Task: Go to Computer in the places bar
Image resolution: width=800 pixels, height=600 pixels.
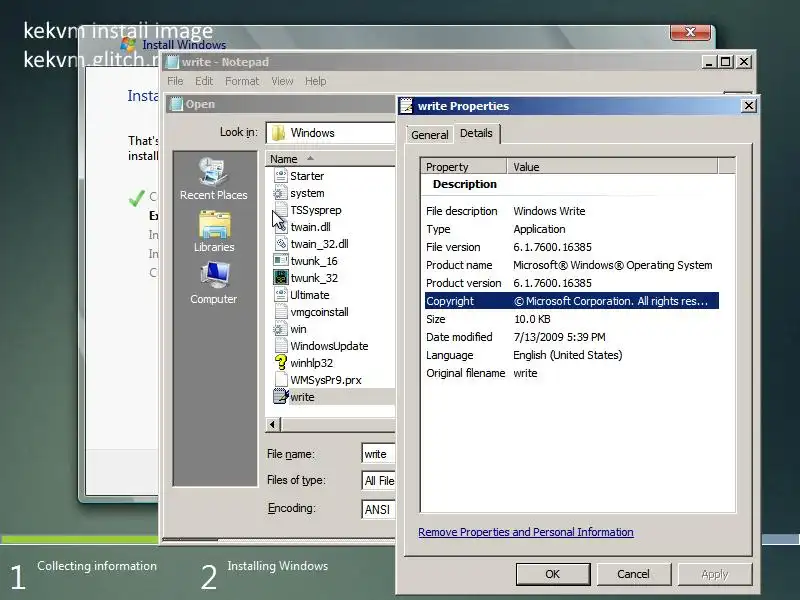Action: coord(214,283)
